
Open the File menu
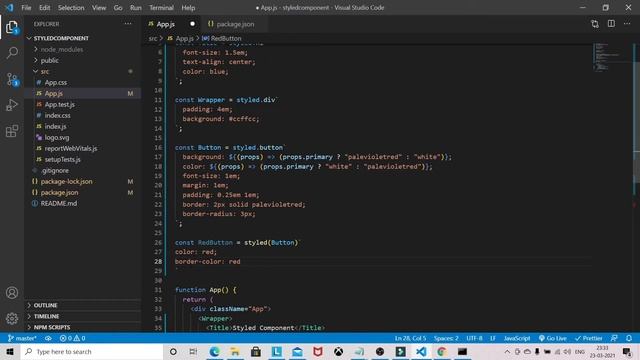pyautogui.click(x=26, y=8)
